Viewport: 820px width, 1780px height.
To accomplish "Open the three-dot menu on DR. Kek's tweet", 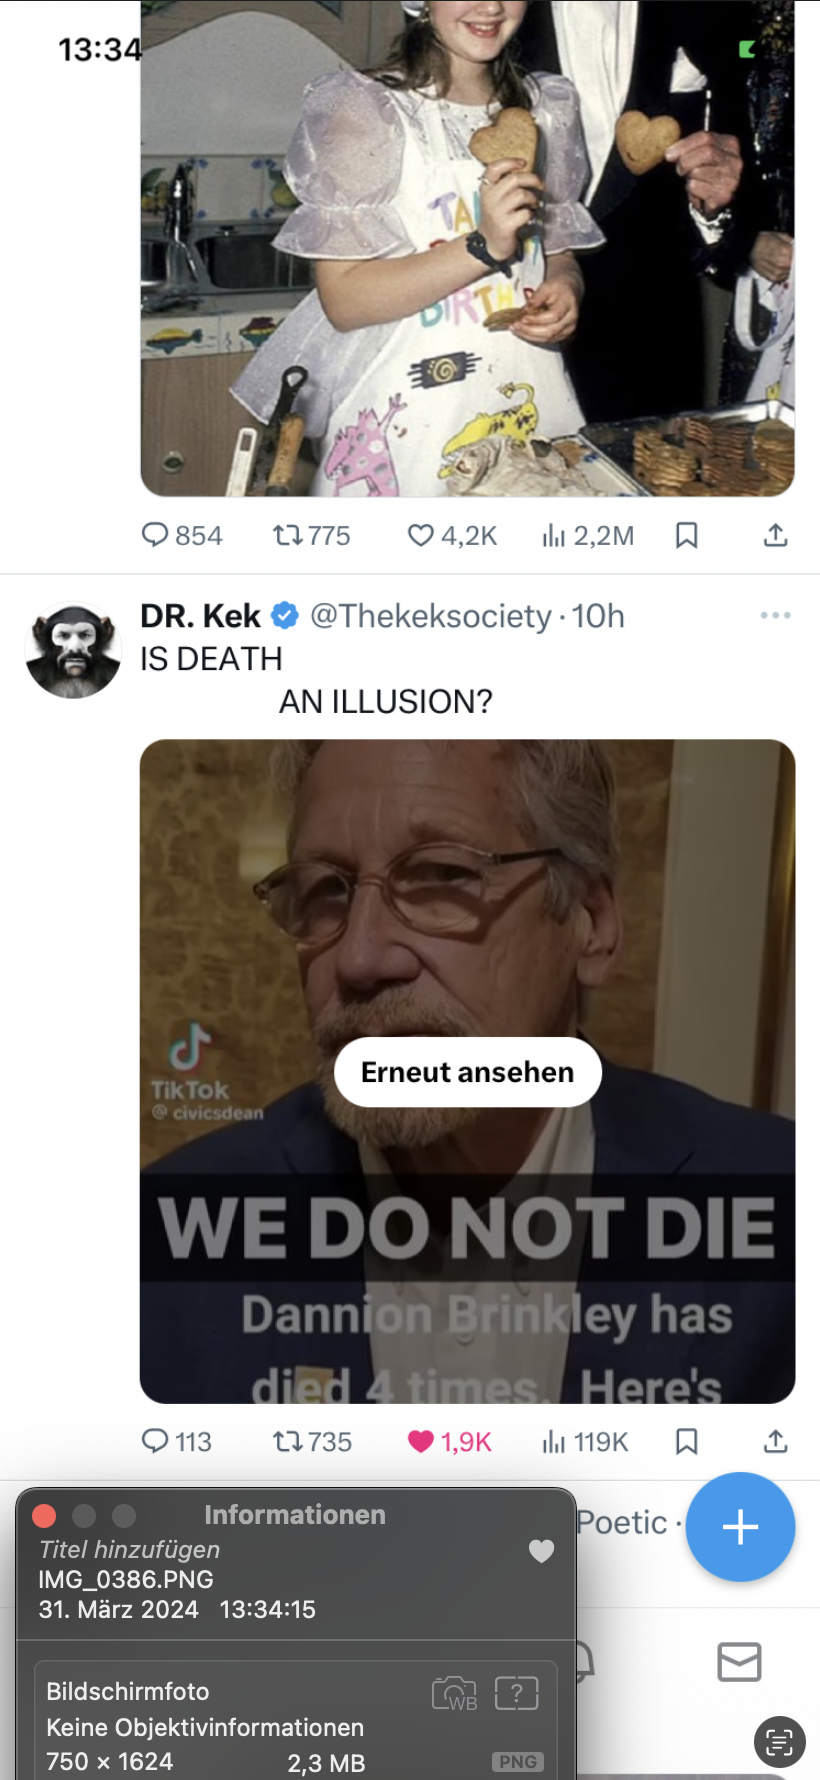I will click(x=775, y=615).
